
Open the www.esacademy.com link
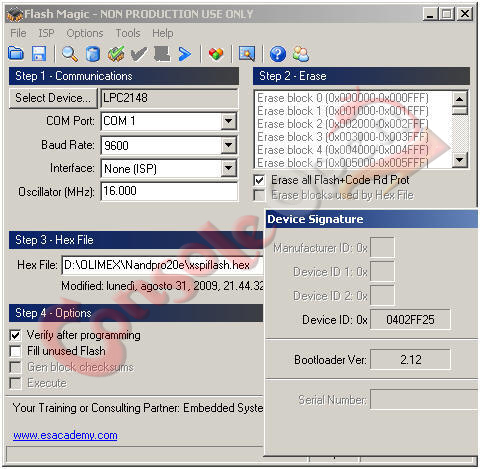coord(65,435)
